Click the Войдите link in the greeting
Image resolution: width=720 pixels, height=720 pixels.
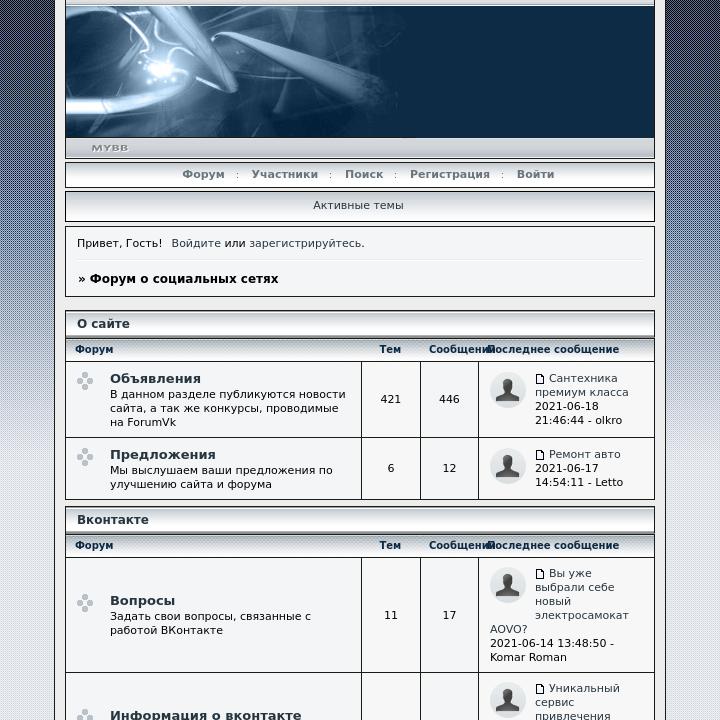click(x=196, y=243)
